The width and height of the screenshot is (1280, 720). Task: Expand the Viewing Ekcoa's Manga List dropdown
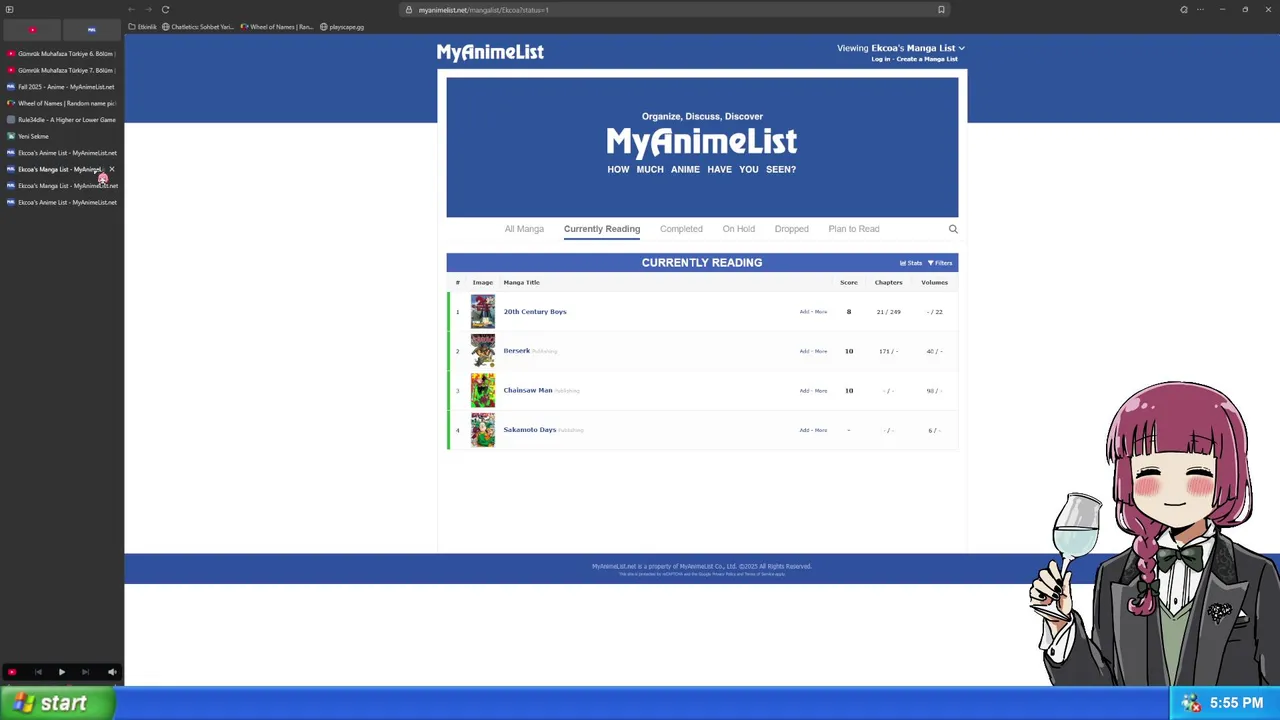point(901,48)
